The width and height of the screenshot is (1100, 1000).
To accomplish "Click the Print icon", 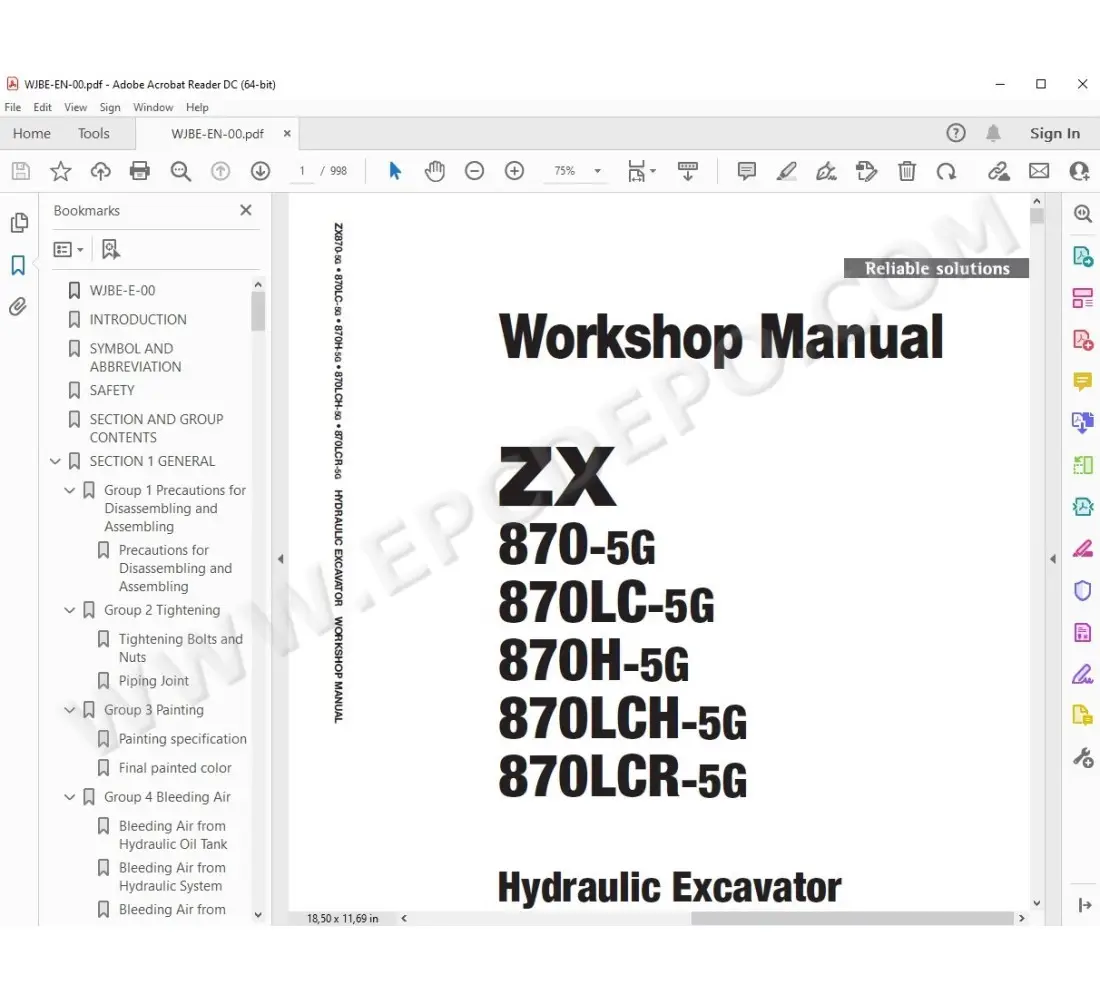I will (139, 170).
